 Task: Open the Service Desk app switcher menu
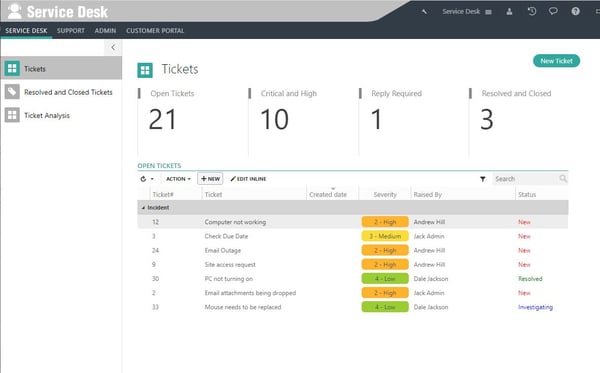tap(466, 11)
